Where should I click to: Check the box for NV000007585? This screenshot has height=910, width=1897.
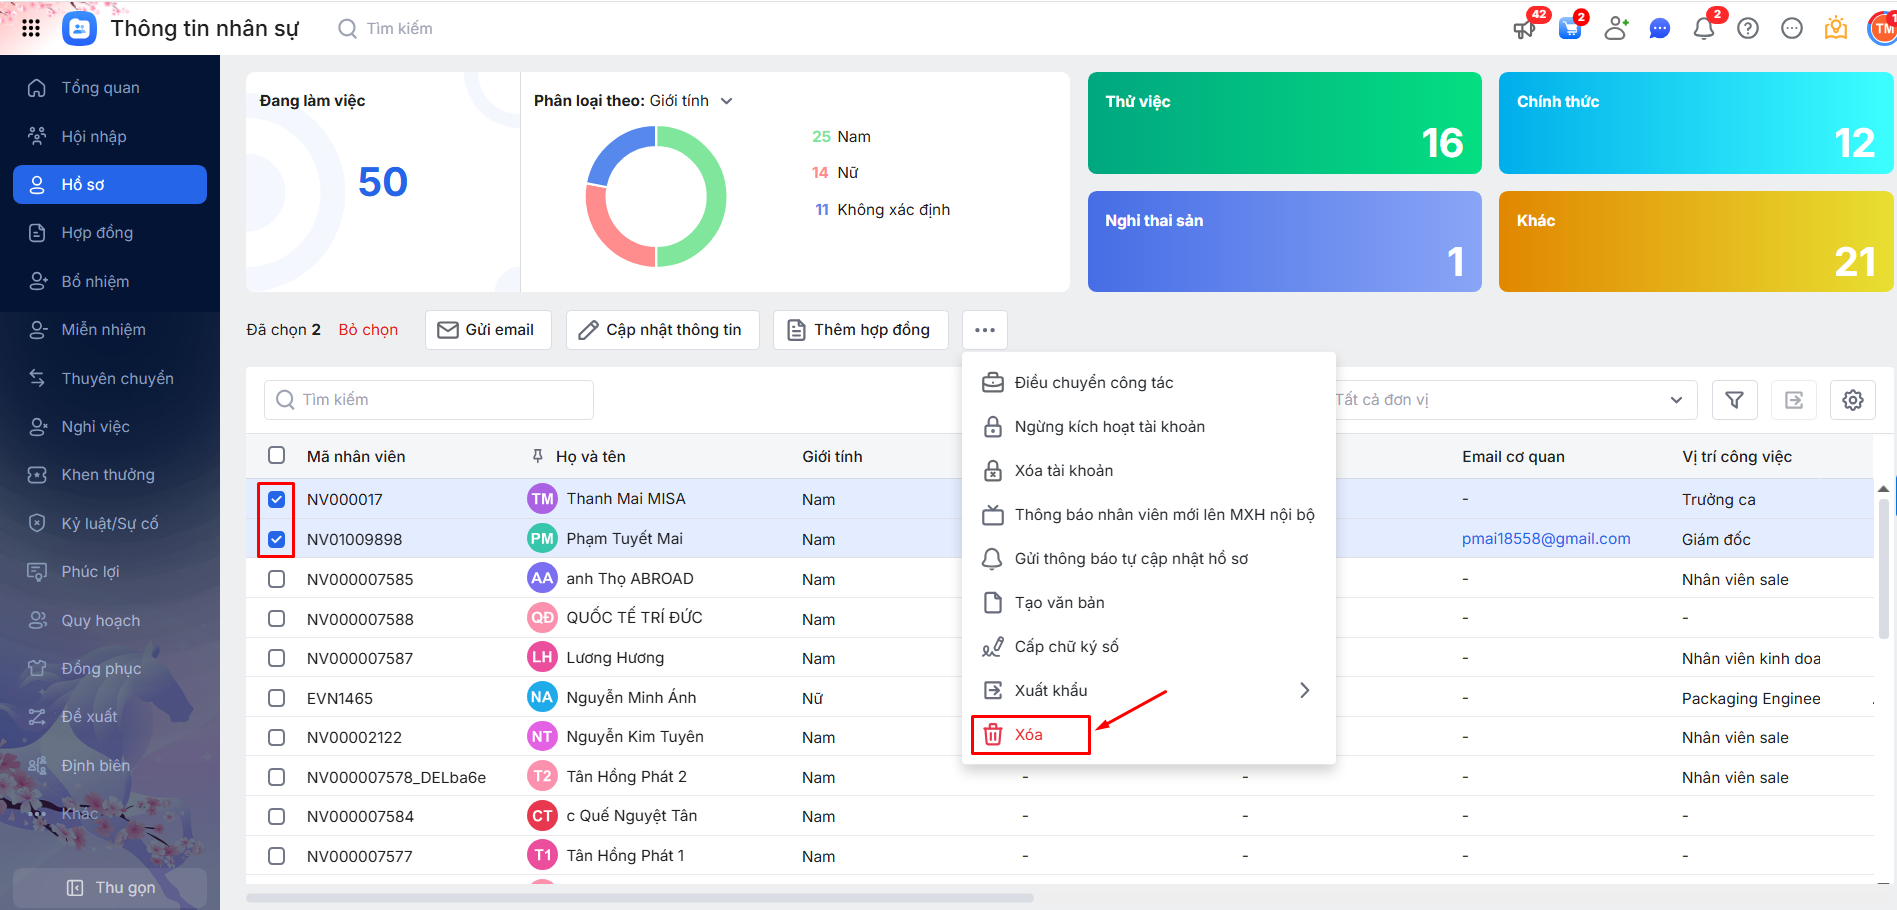tap(277, 579)
